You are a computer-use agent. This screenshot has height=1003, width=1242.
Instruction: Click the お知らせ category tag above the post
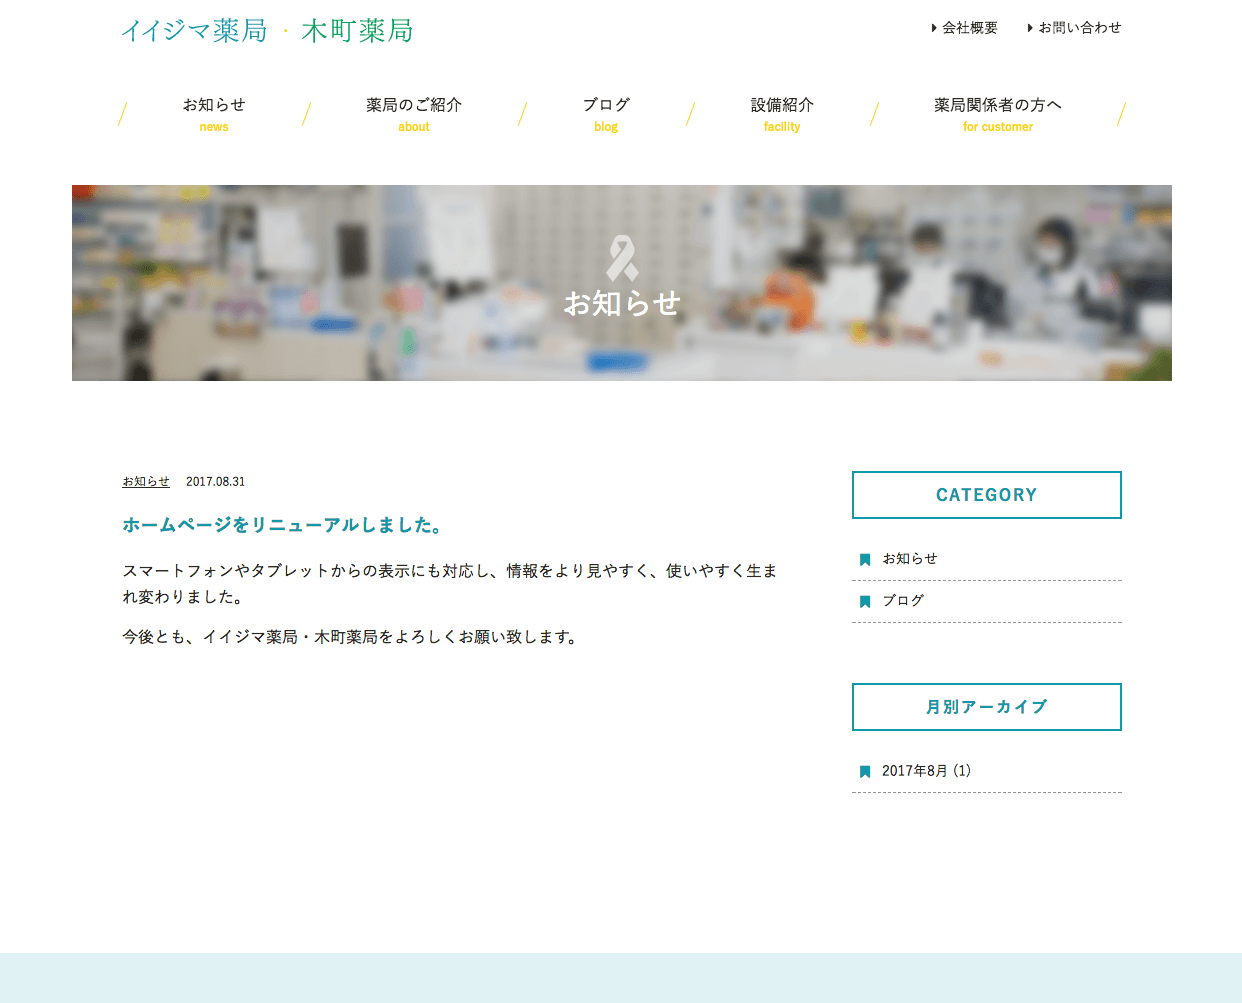click(x=146, y=482)
